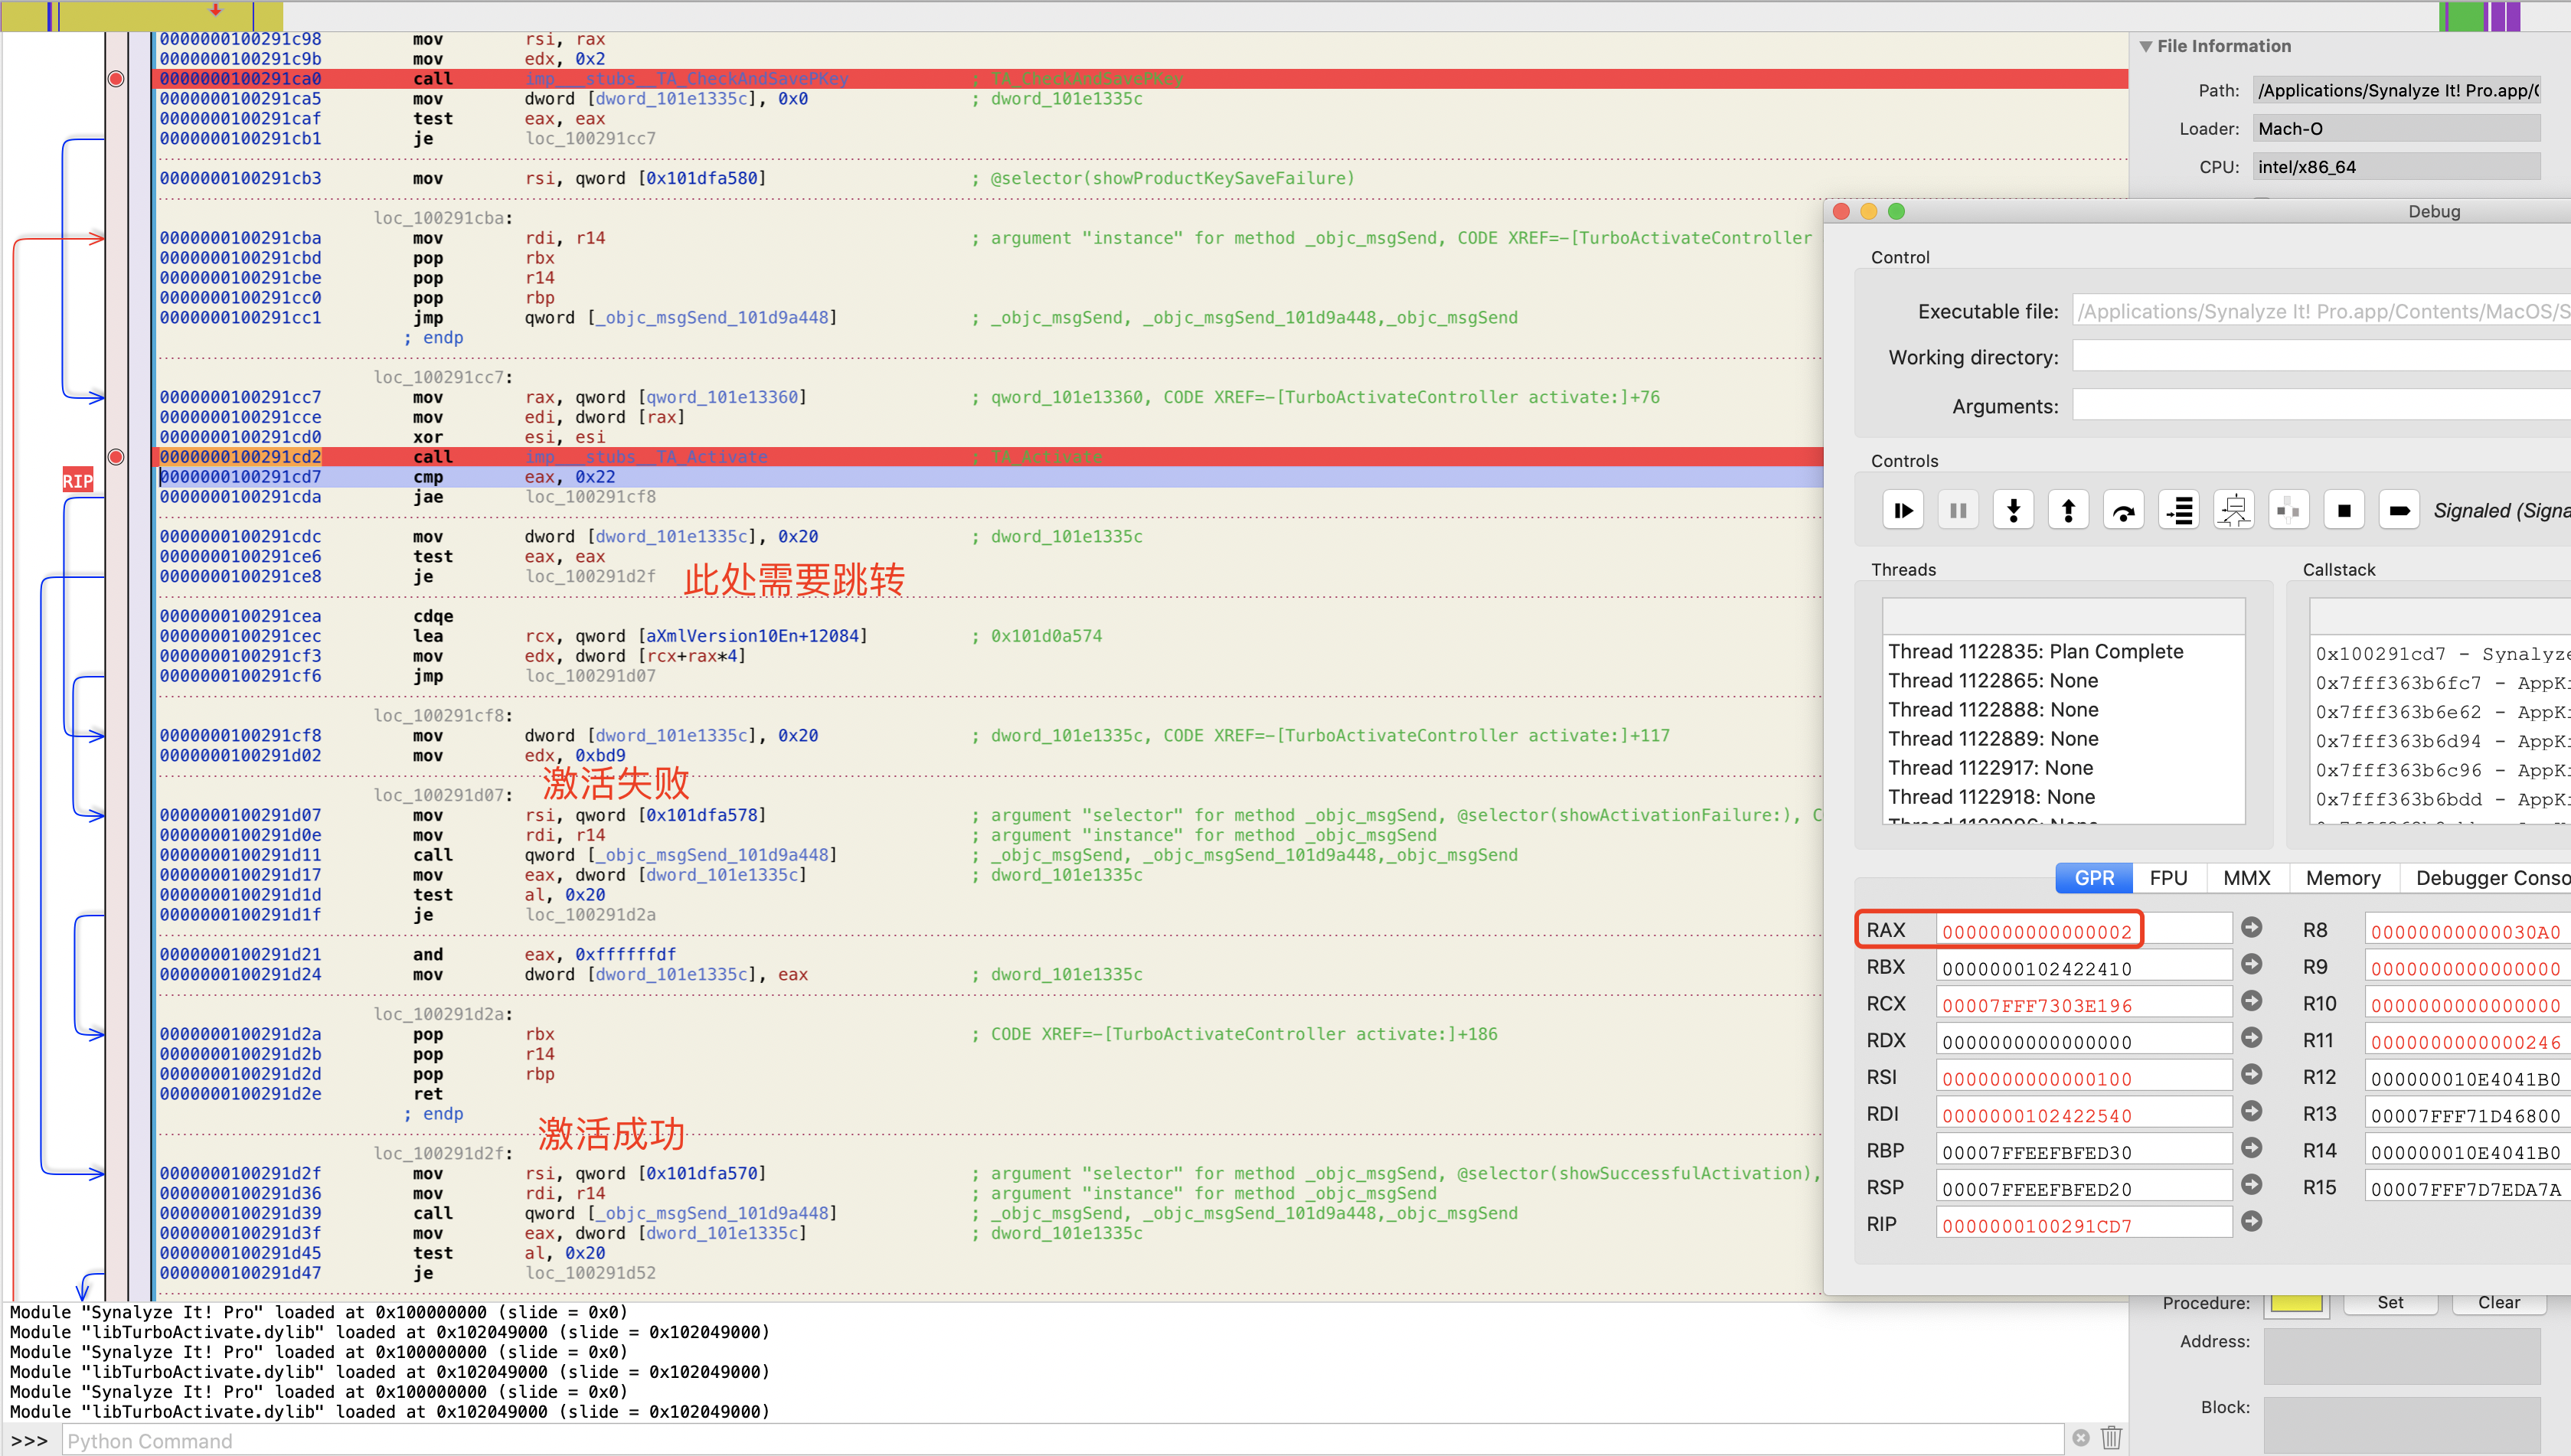Viewport: 2571px width, 1456px height.
Task: Select the MMX registers tab
Action: [x=2246, y=878]
